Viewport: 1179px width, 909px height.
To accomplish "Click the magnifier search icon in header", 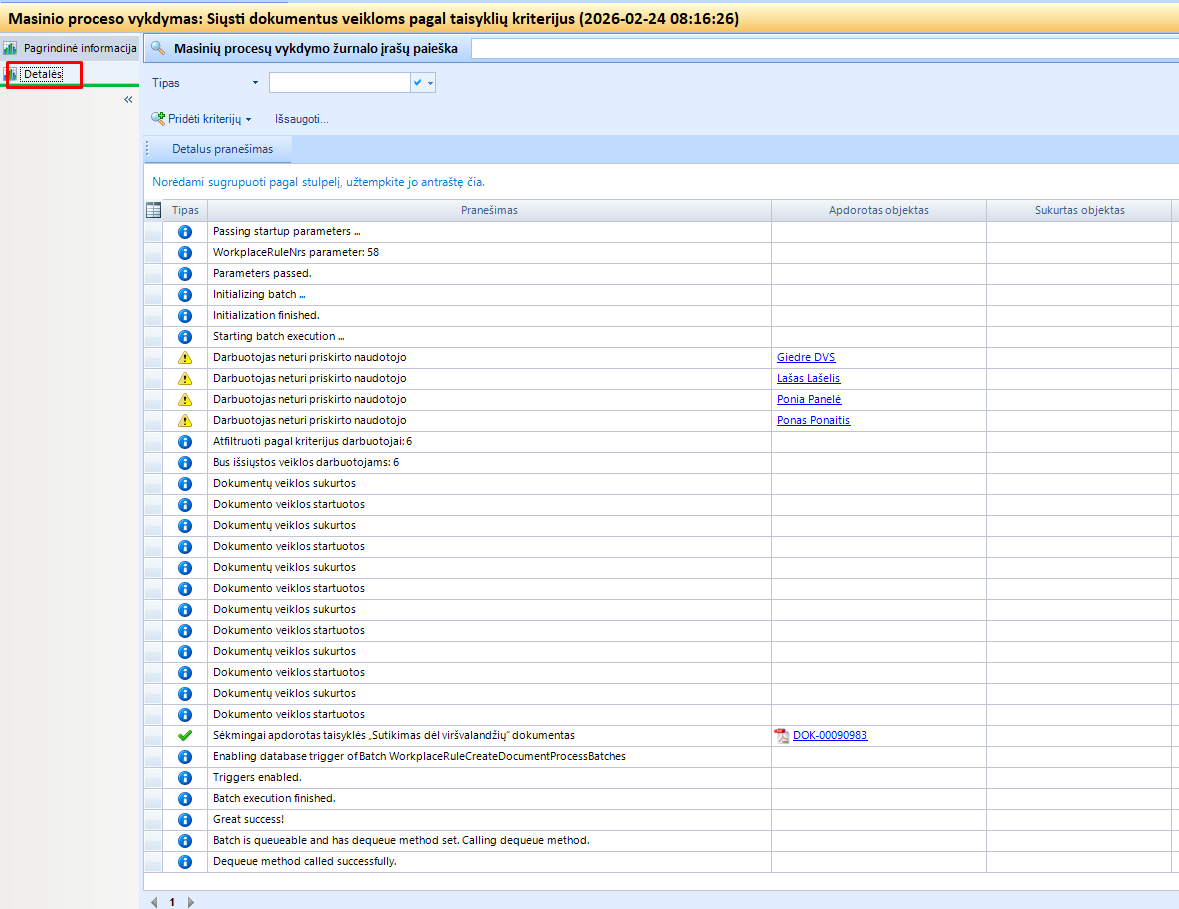I will [x=157, y=48].
